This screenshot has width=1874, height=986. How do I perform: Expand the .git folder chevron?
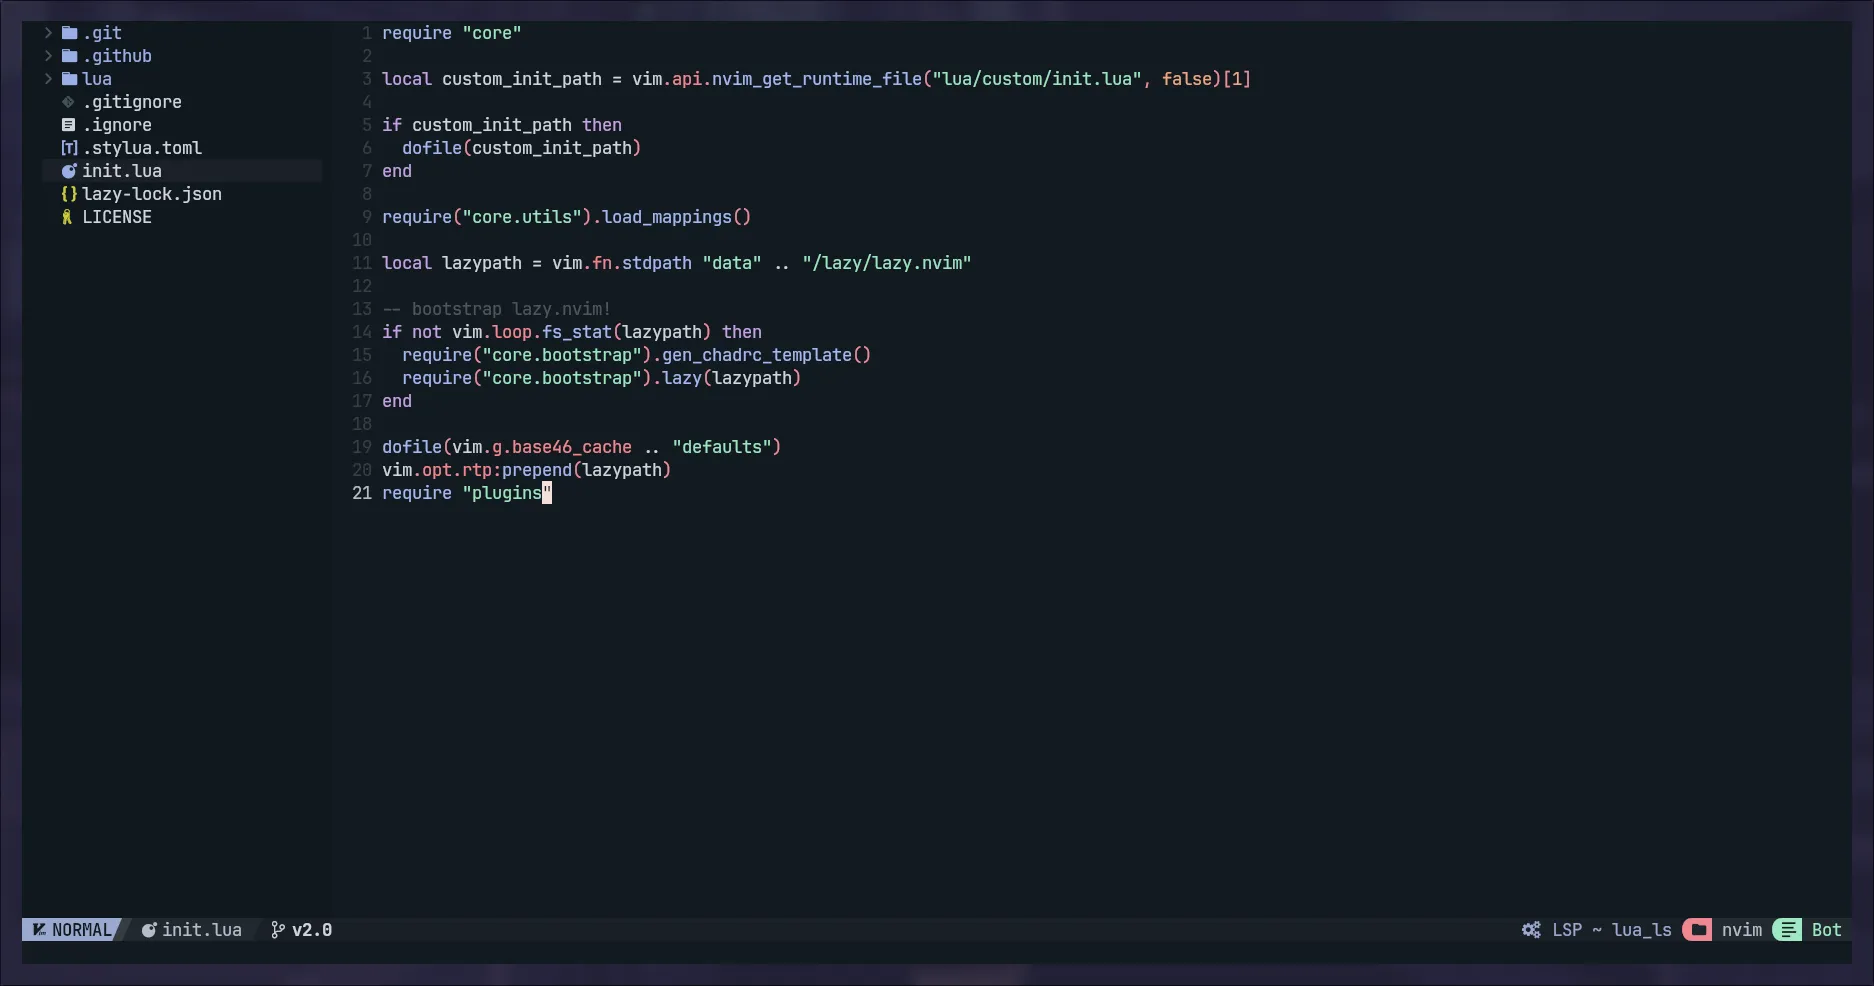point(48,33)
